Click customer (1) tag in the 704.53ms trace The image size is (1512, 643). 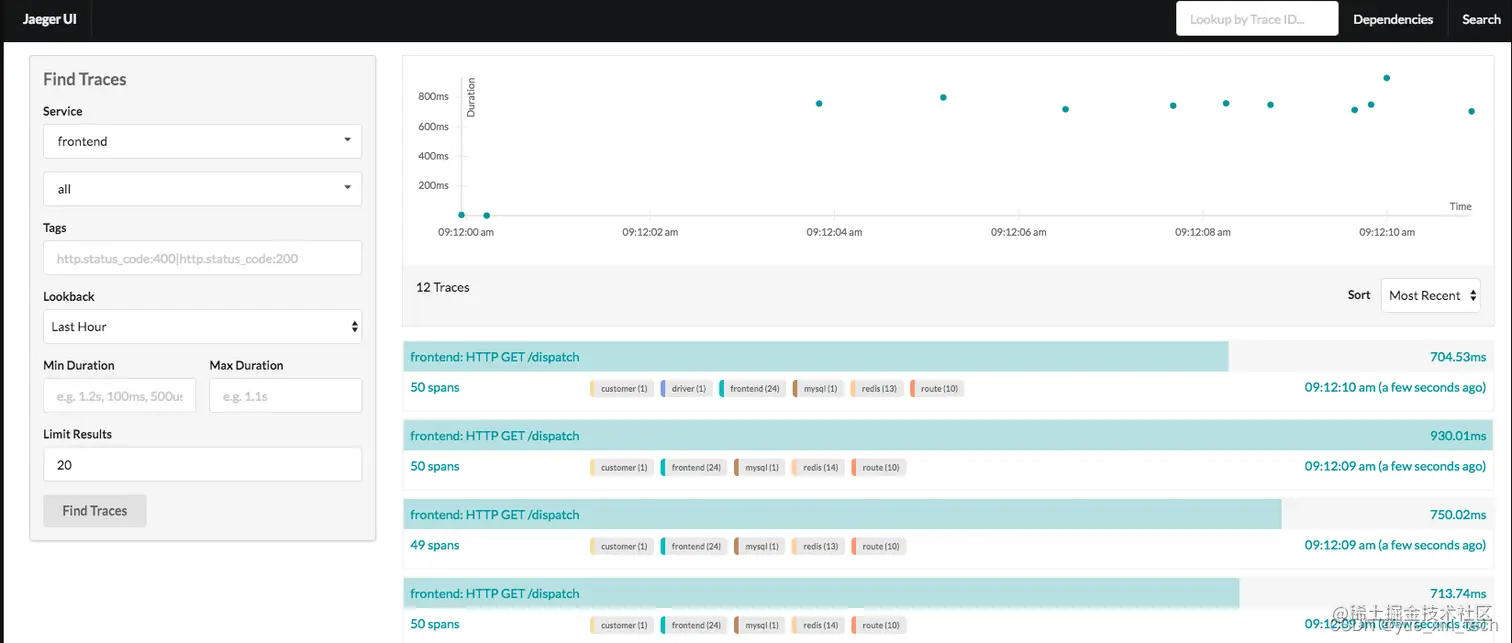(621, 388)
